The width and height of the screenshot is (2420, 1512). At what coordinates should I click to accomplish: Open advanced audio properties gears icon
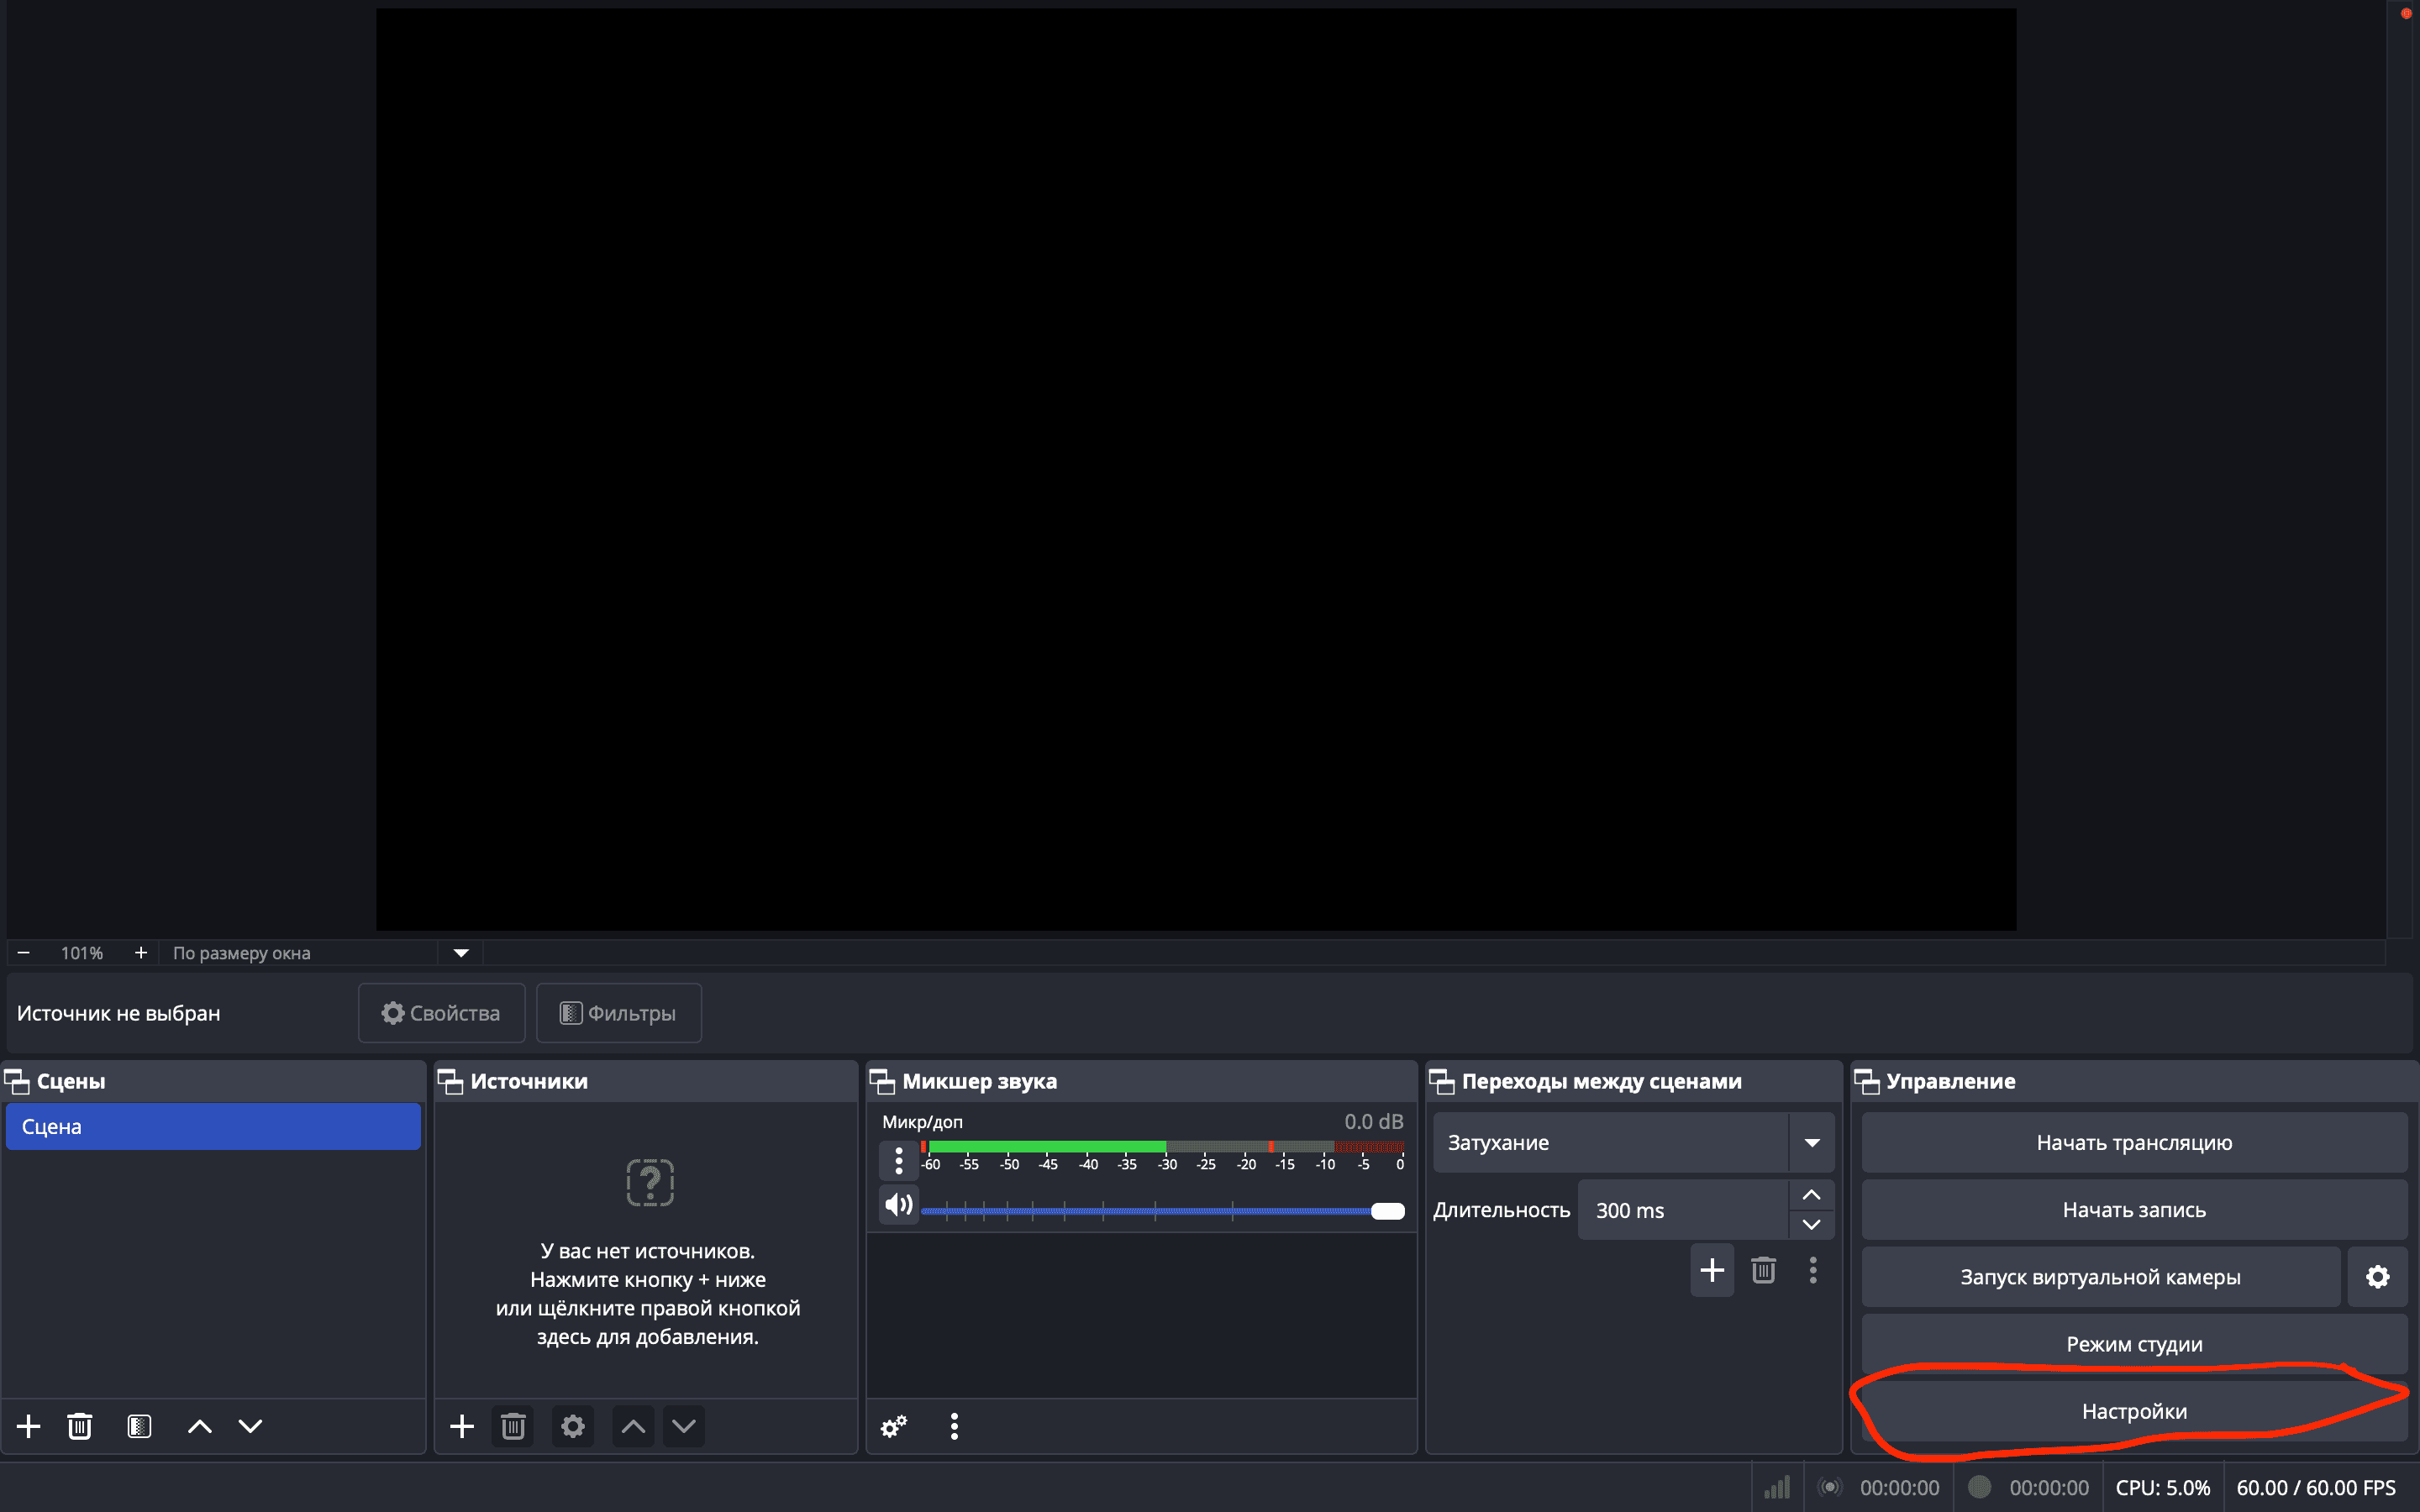(x=894, y=1426)
